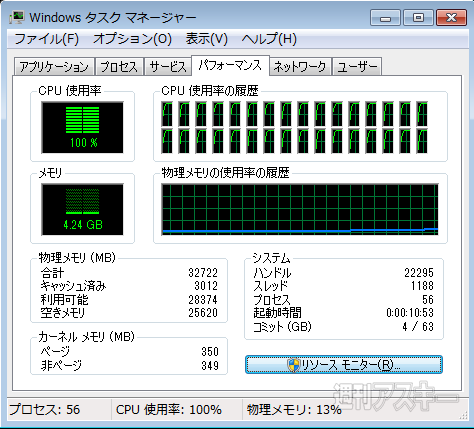Open the 表示(V) menu
This screenshot has height=429, width=474.
207,39
